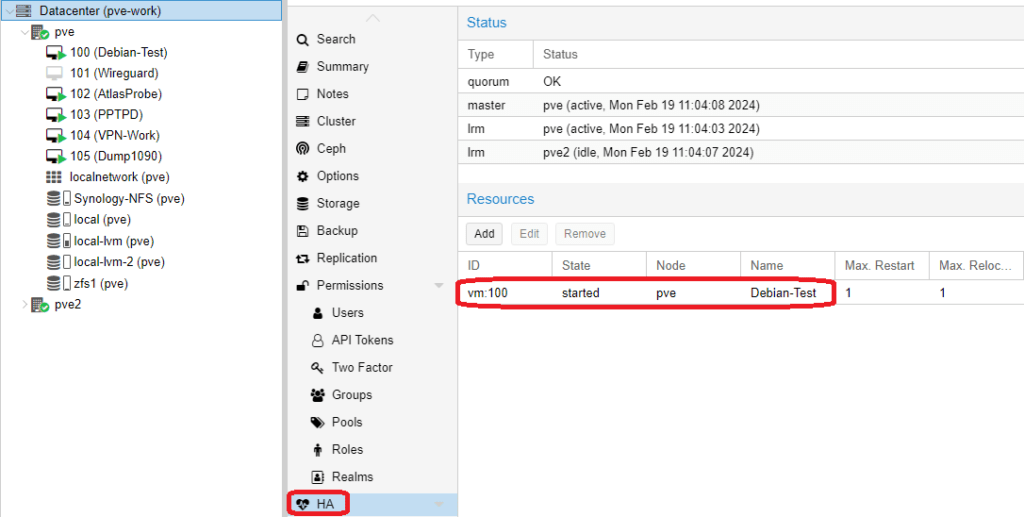
Task: Sort by the State column header
Action: pos(600,266)
